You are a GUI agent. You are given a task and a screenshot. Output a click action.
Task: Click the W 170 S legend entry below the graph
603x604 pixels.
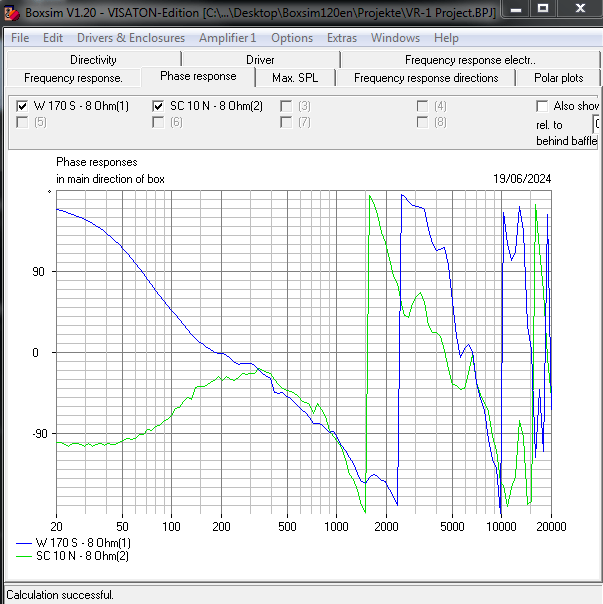coord(73,543)
